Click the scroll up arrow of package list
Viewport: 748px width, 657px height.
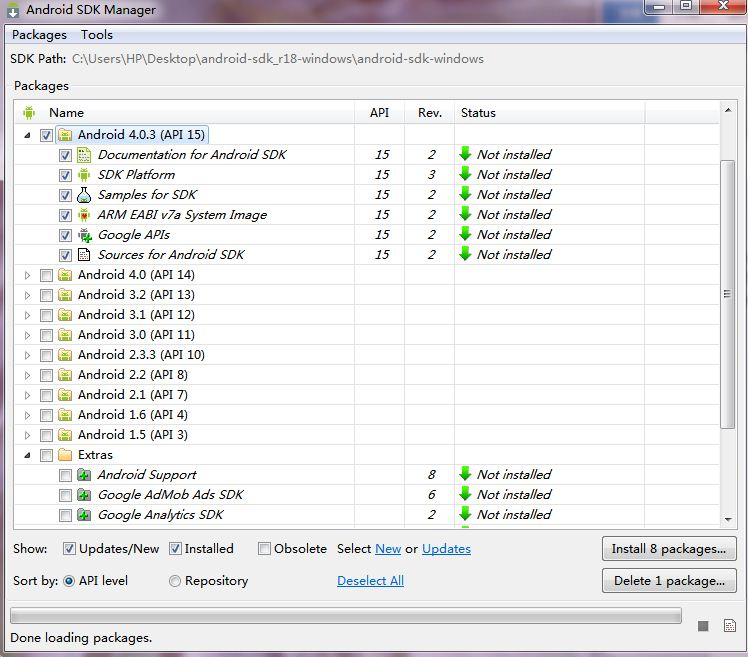click(727, 110)
